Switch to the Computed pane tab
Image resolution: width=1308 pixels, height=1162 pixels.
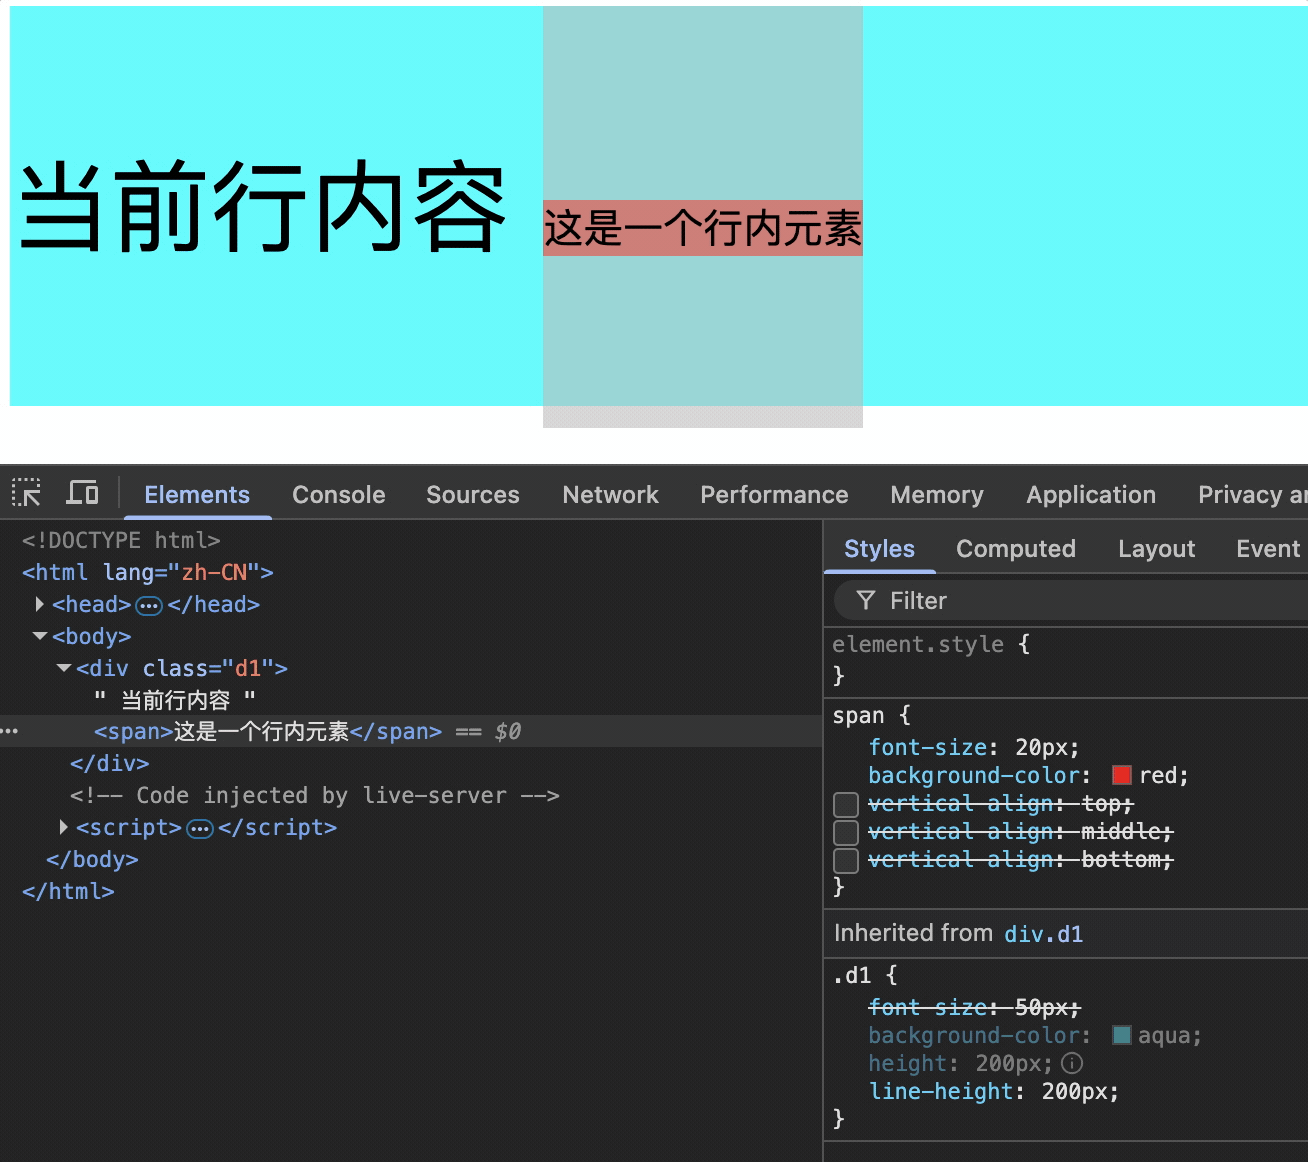tap(1016, 548)
